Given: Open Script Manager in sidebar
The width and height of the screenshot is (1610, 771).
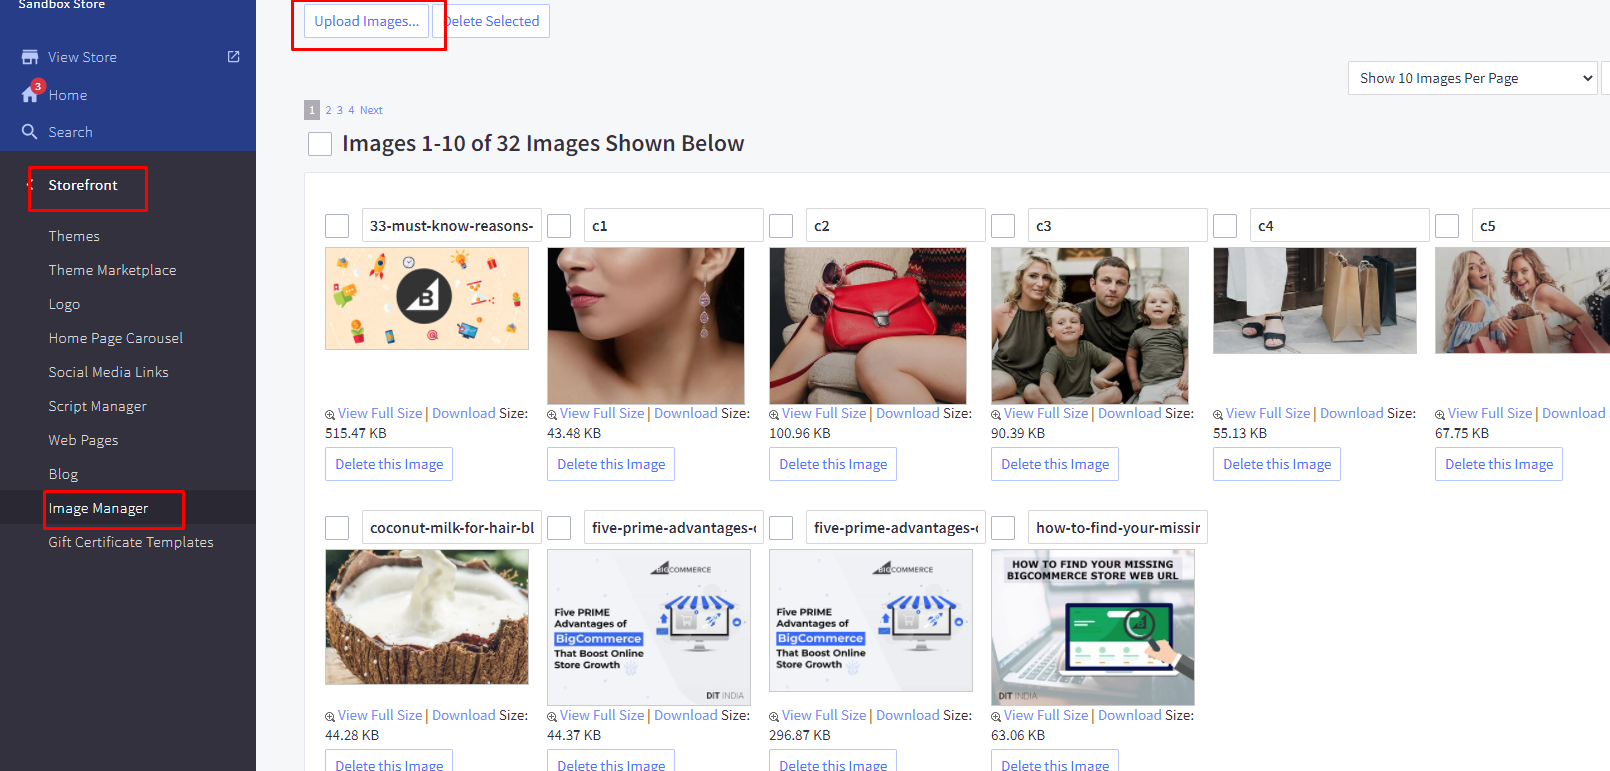Looking at the screenshot, I should pos(97,406).
